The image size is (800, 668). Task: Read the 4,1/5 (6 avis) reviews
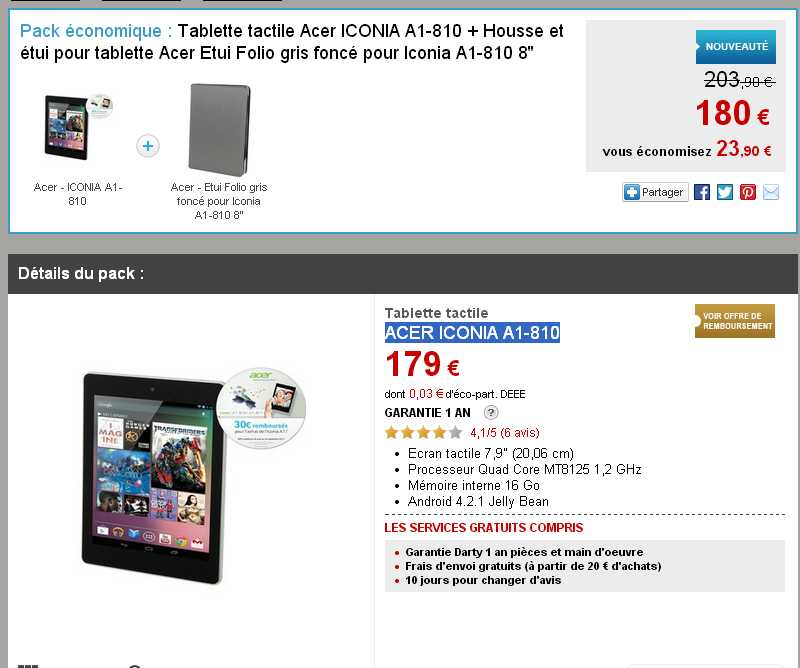505,433
